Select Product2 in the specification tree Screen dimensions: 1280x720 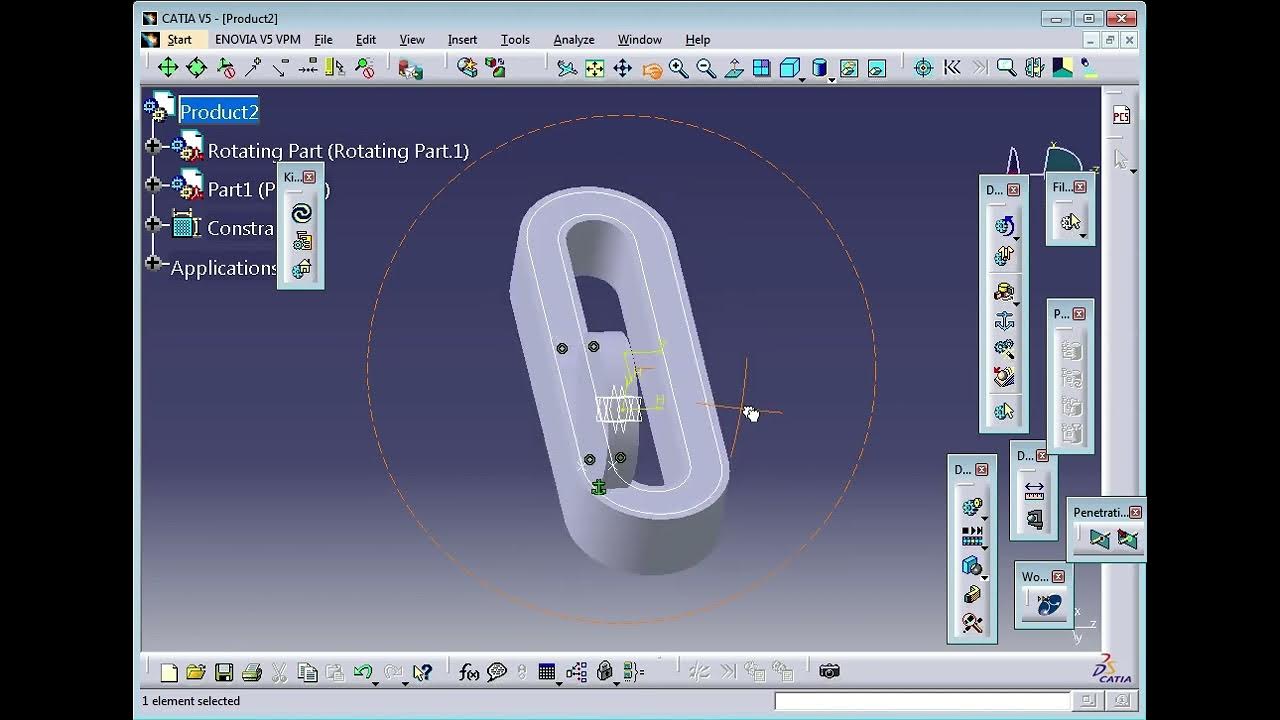[x=219, y=112]
